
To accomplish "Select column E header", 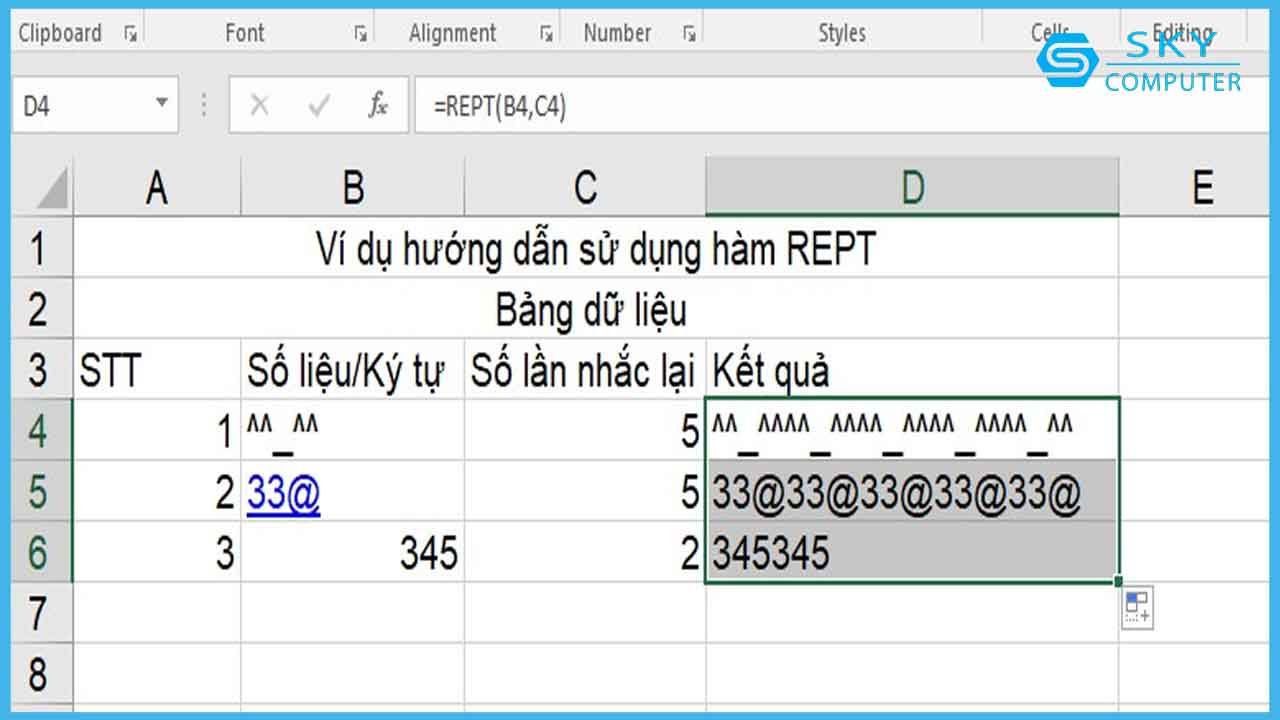I will (x=1195, y=188).
